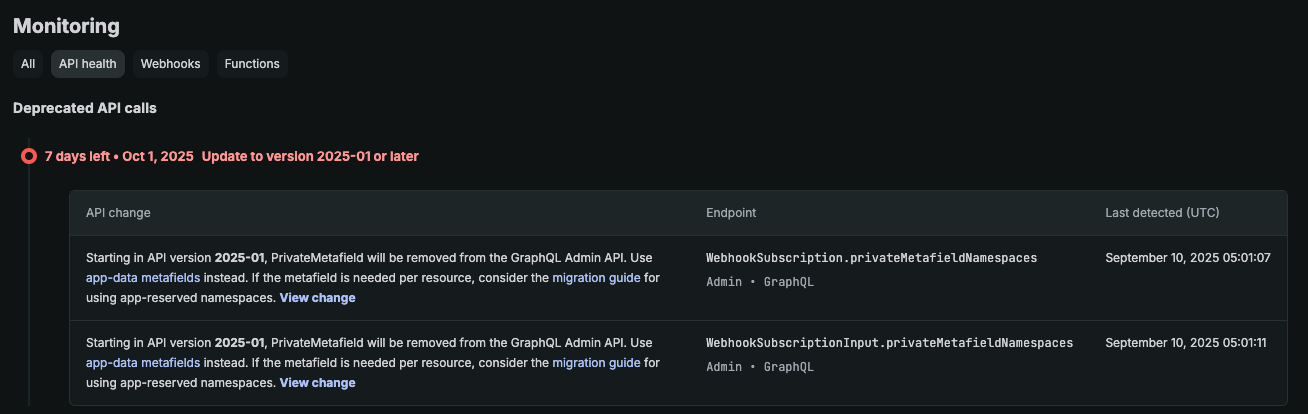Select the API health tab

coord(88,64)
